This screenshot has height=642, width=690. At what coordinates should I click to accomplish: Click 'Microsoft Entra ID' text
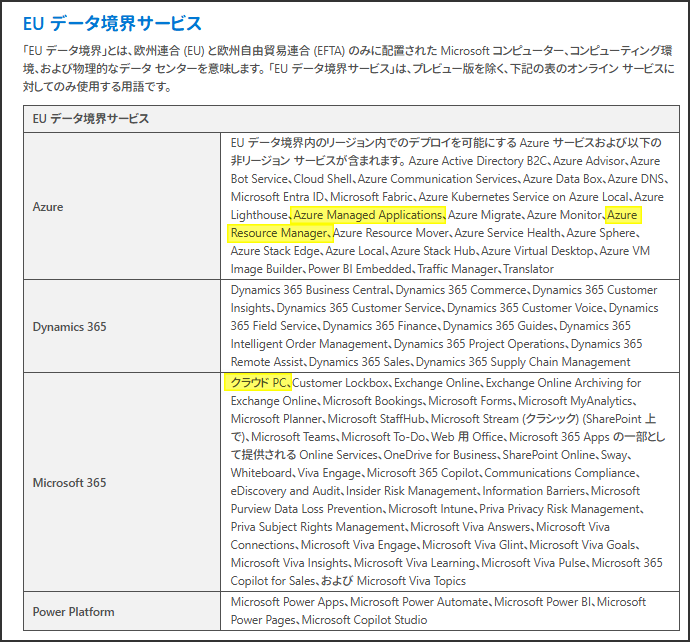click(277, 197)
